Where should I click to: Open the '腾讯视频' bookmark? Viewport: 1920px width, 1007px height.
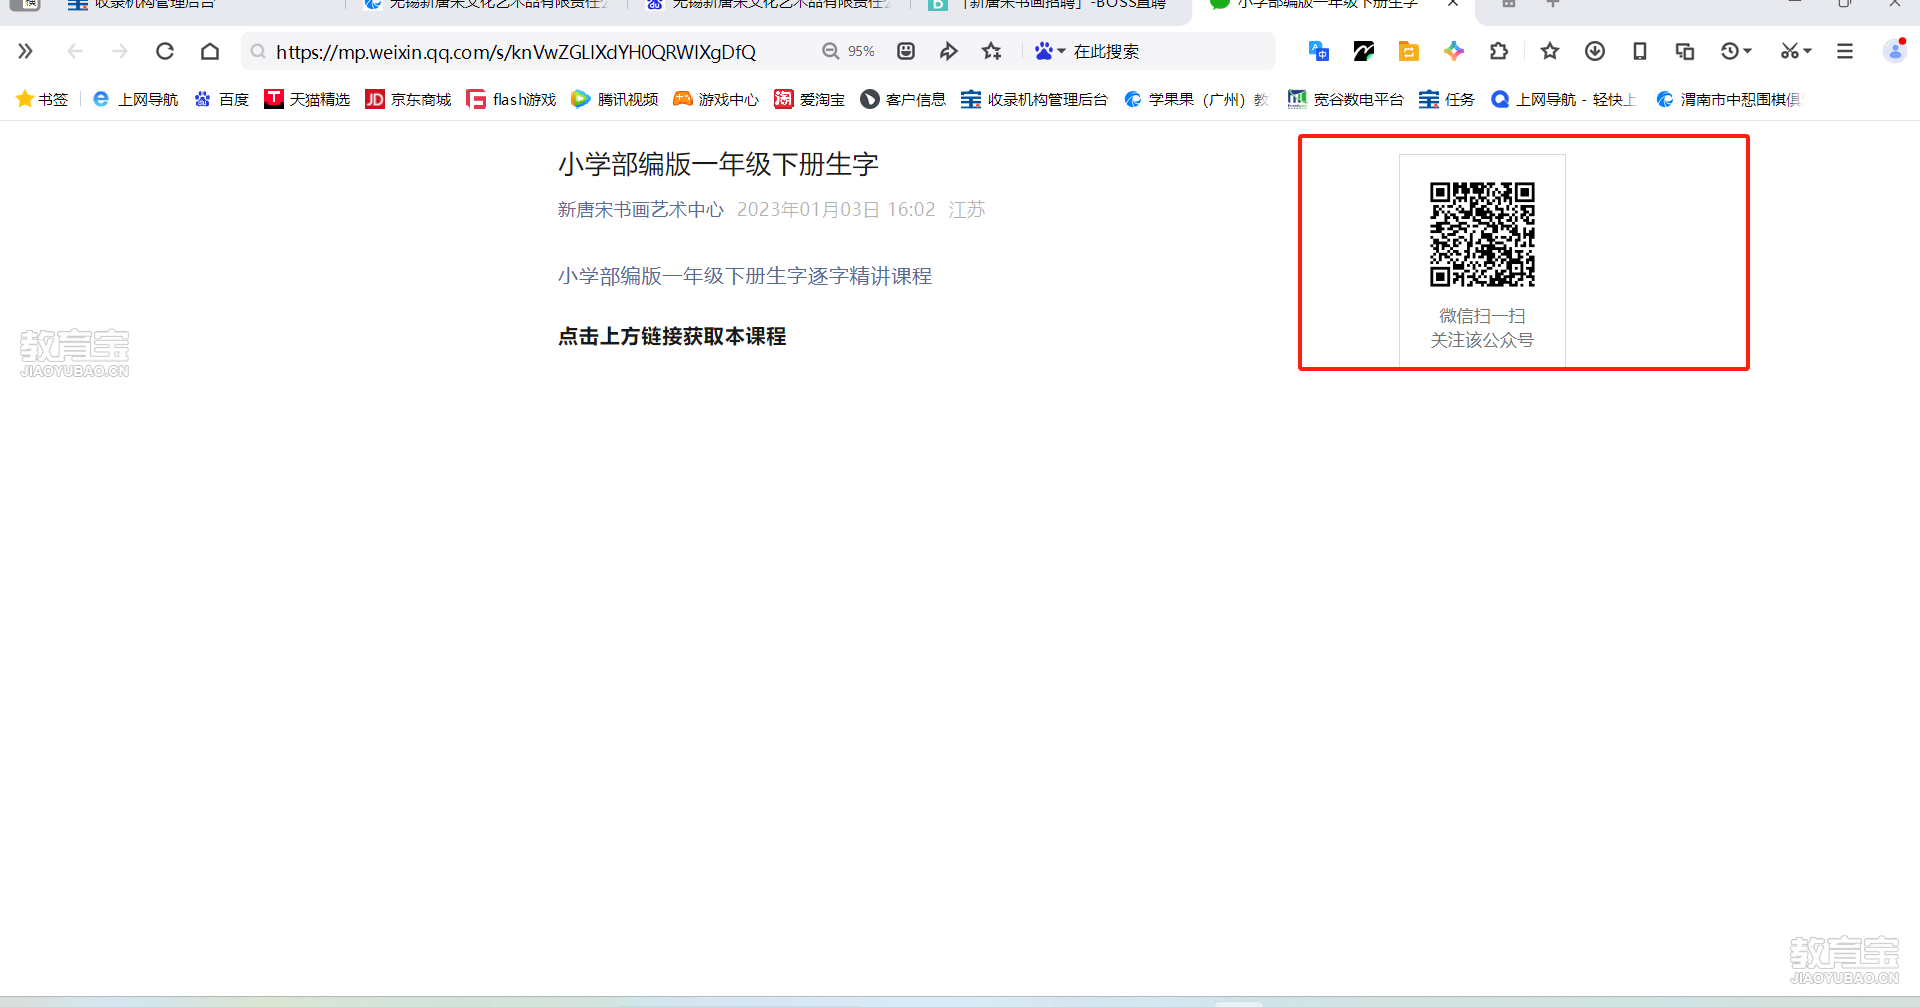click(615, 99)
